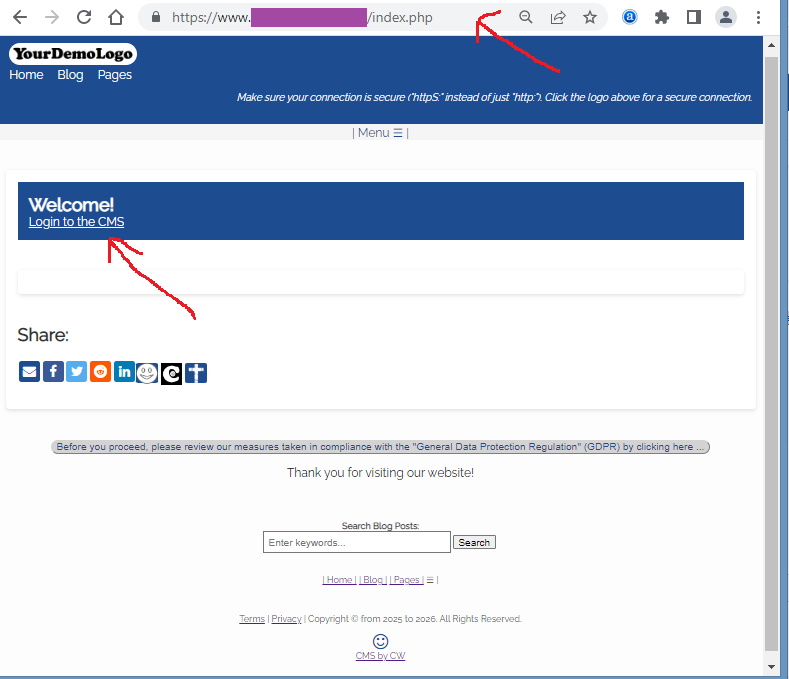Screen dimensions: 789x679
Task: Share page on Reddit
Action: pos(100,372)
